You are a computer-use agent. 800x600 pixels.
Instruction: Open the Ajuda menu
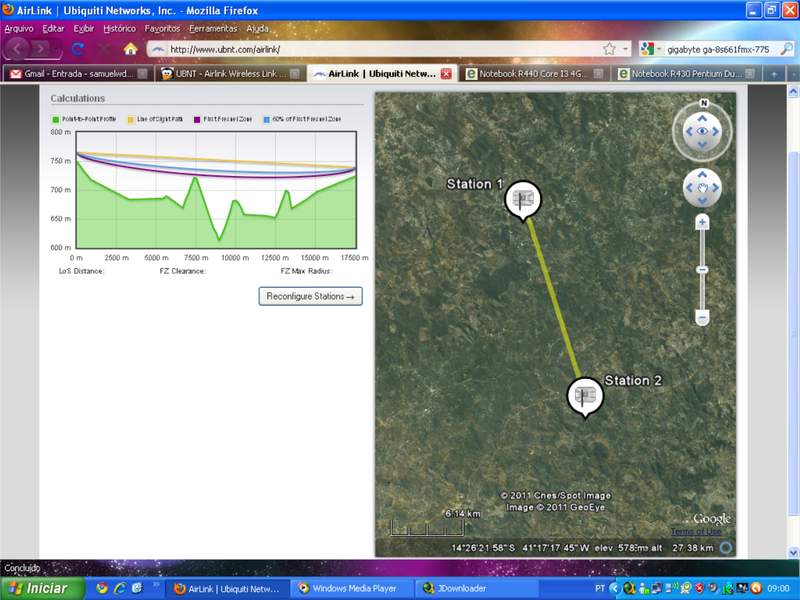click(258, 29)
